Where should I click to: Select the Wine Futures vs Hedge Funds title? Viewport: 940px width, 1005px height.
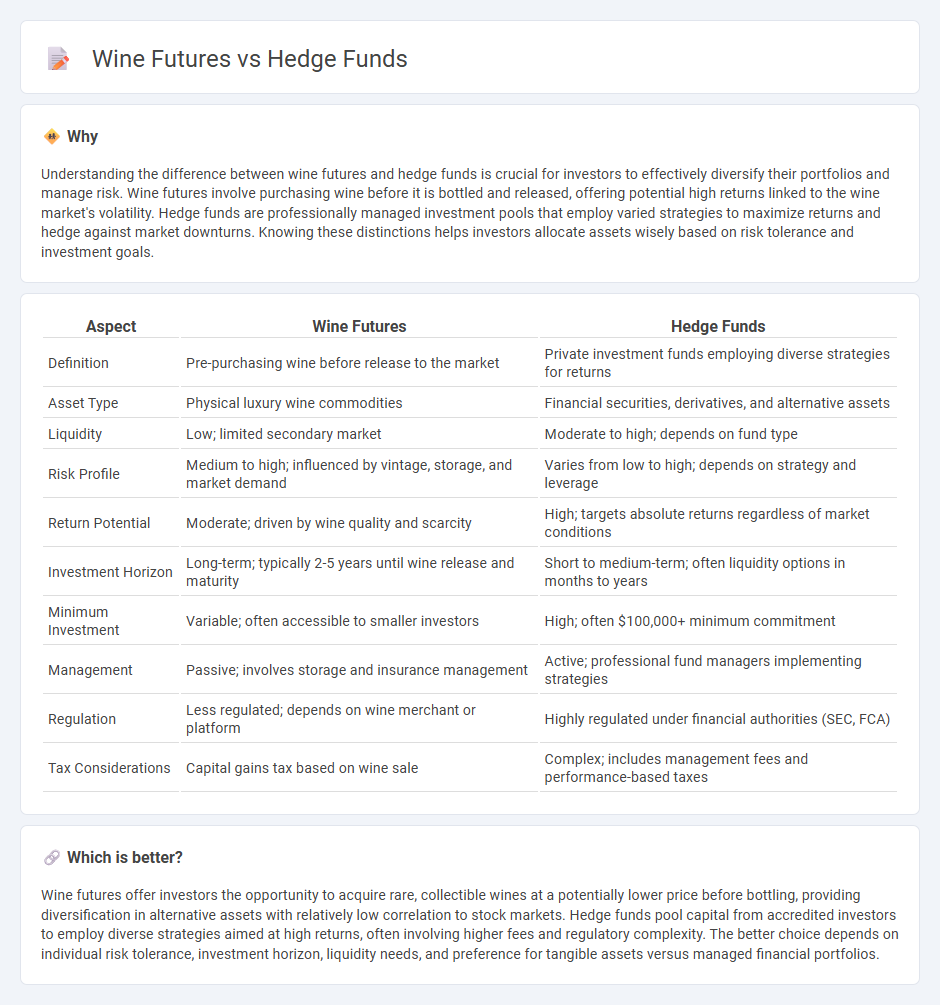point(249,59)
